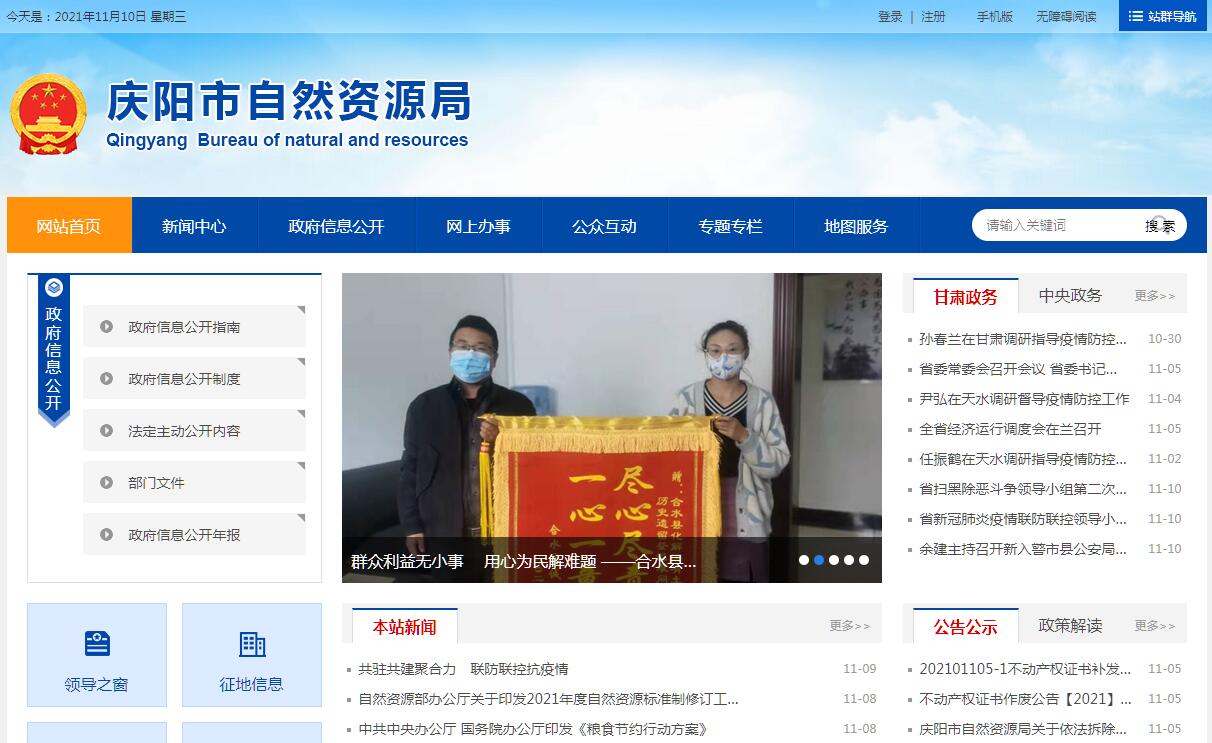Open 公众互动 navigation menu
The height and width of the screenshot is (743, 1212).
point(605,225)
